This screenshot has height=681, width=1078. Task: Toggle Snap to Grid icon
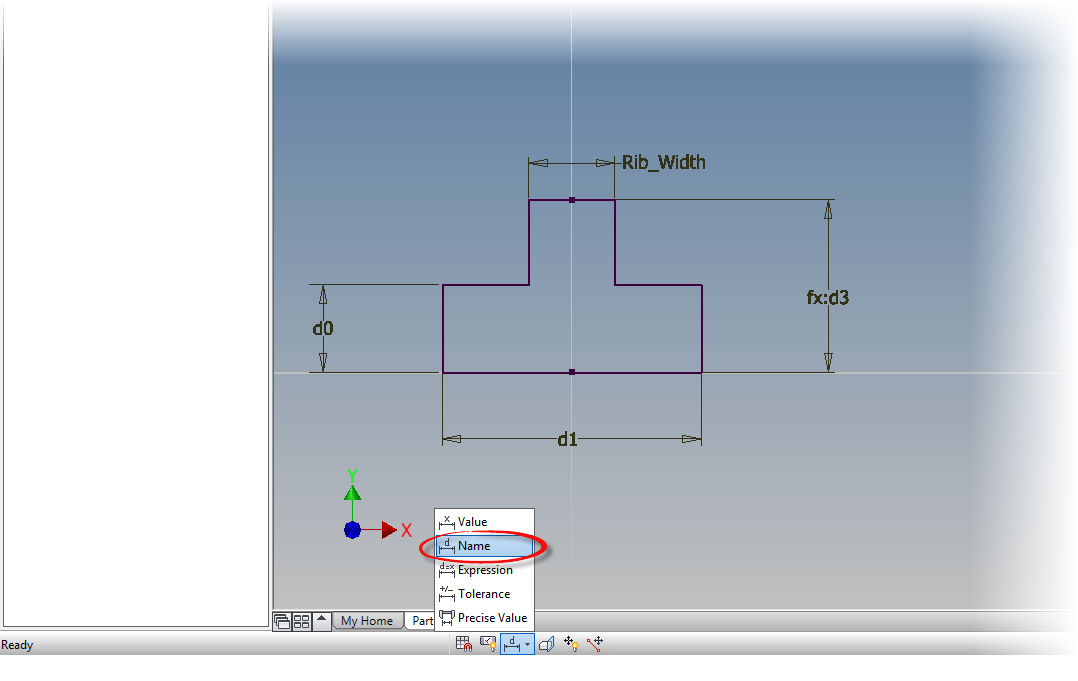point(464,644)
